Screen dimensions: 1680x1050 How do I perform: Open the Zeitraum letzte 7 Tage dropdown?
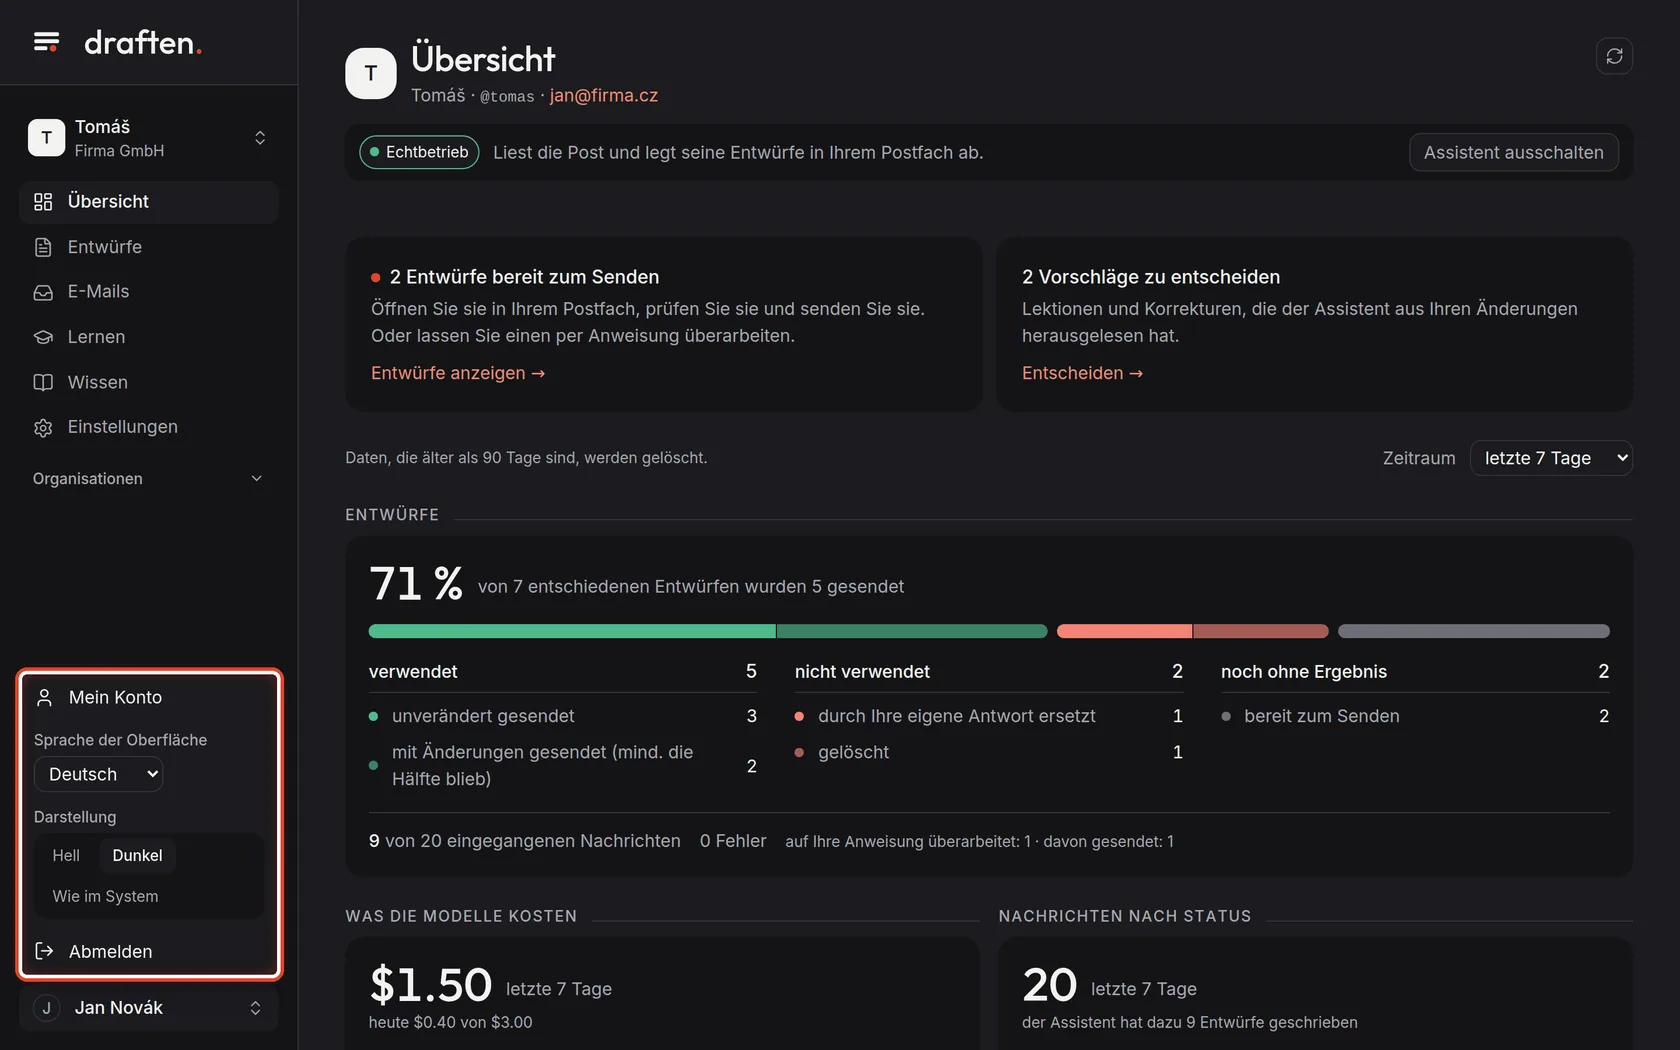point(1551,458)
